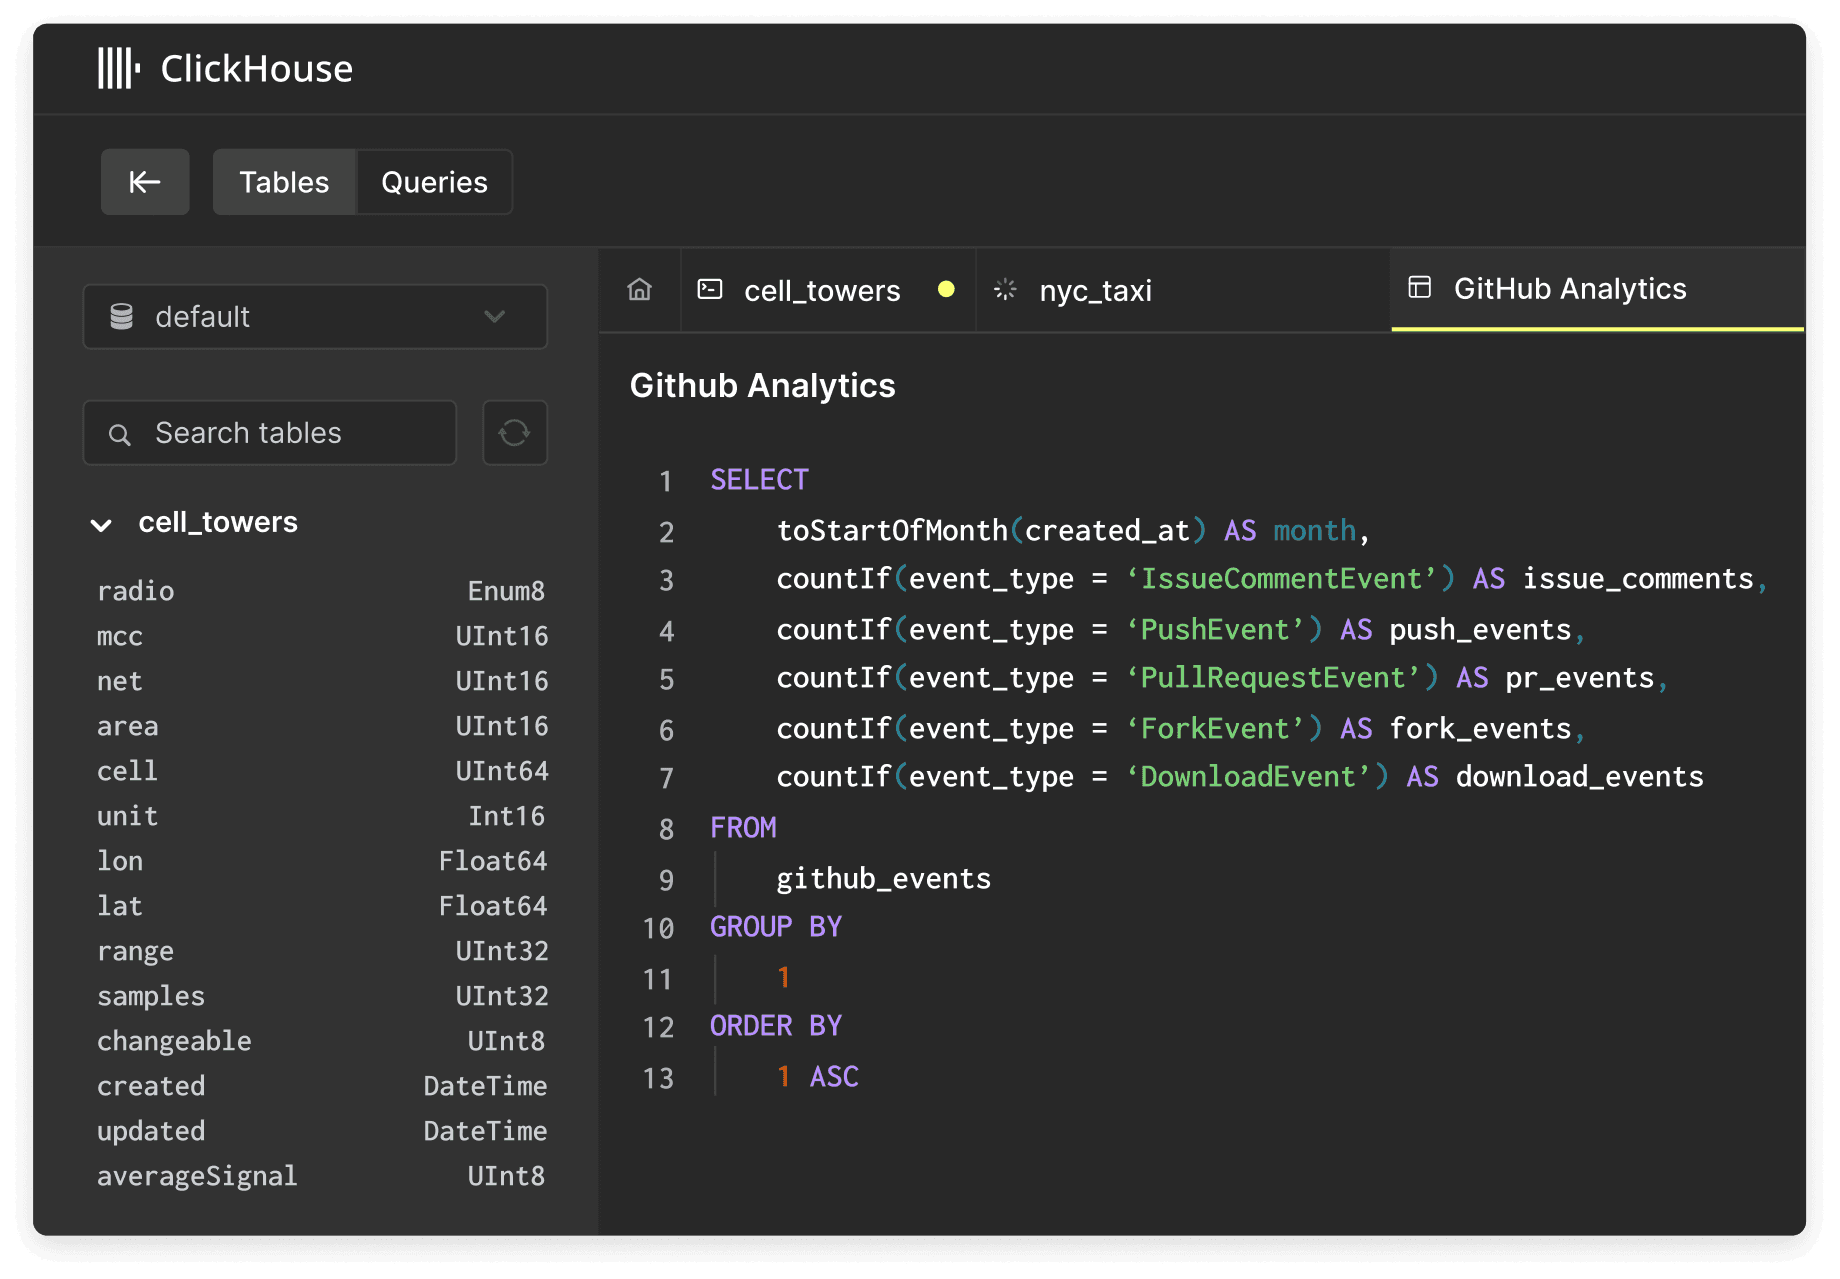The image size is (1840, 1279).
Task: Open the database selector chevron
Action: point(493,317)
